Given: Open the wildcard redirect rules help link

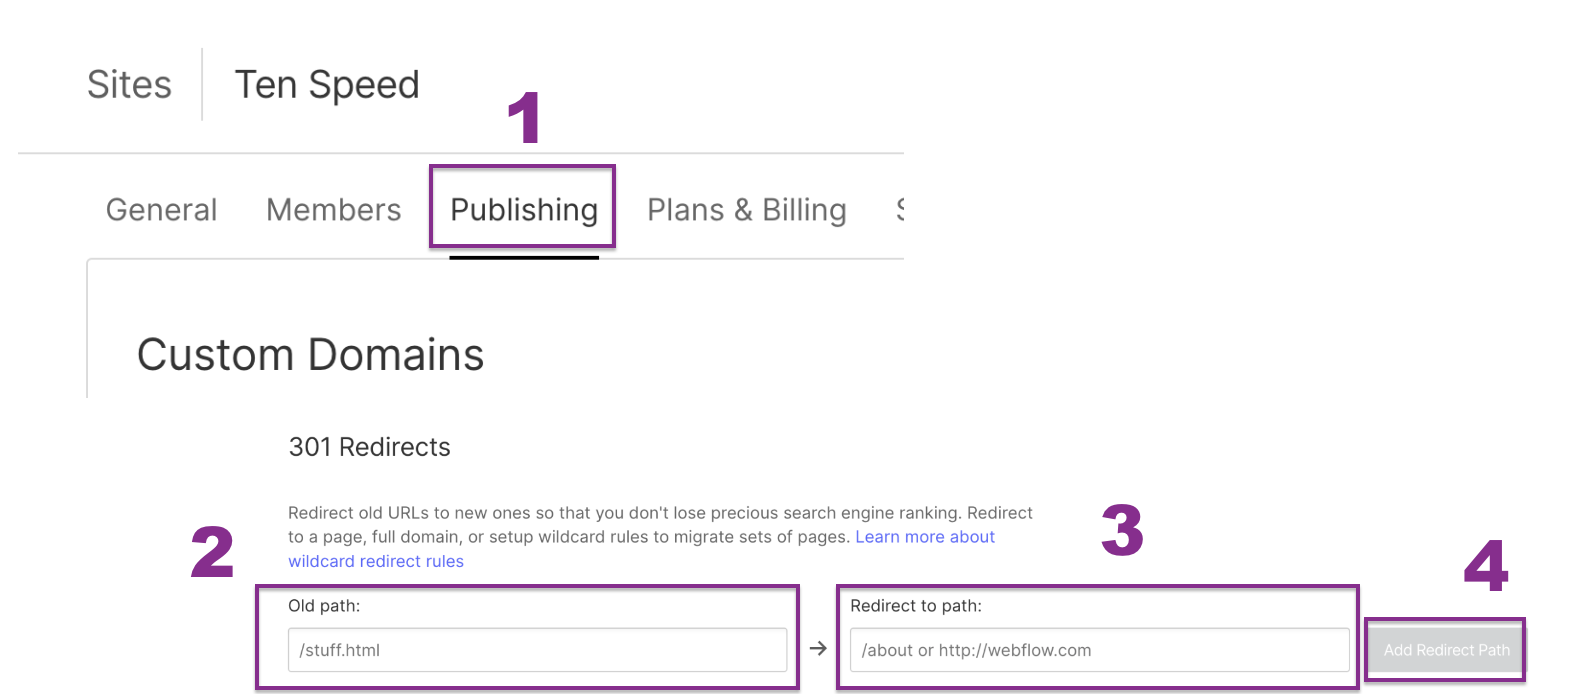Looking at the screenshot, I should (x=376, y=561).
